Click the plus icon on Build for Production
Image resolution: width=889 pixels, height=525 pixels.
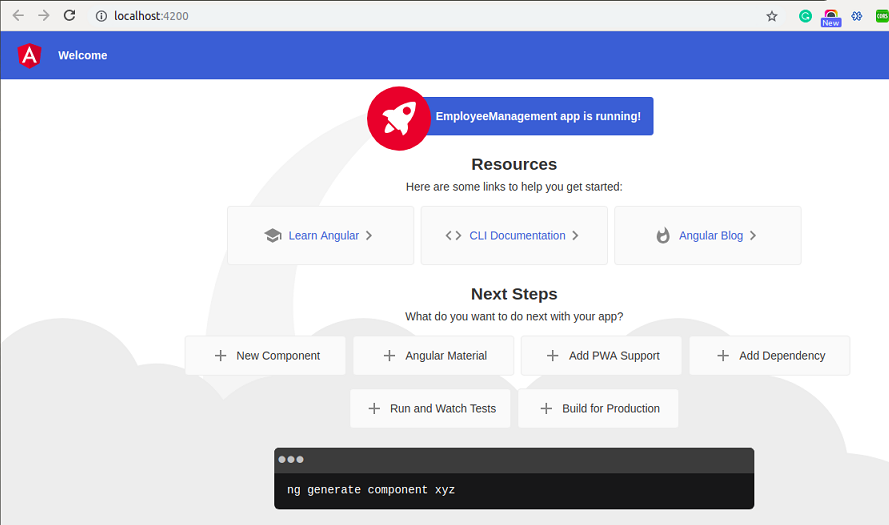[546, 408]
